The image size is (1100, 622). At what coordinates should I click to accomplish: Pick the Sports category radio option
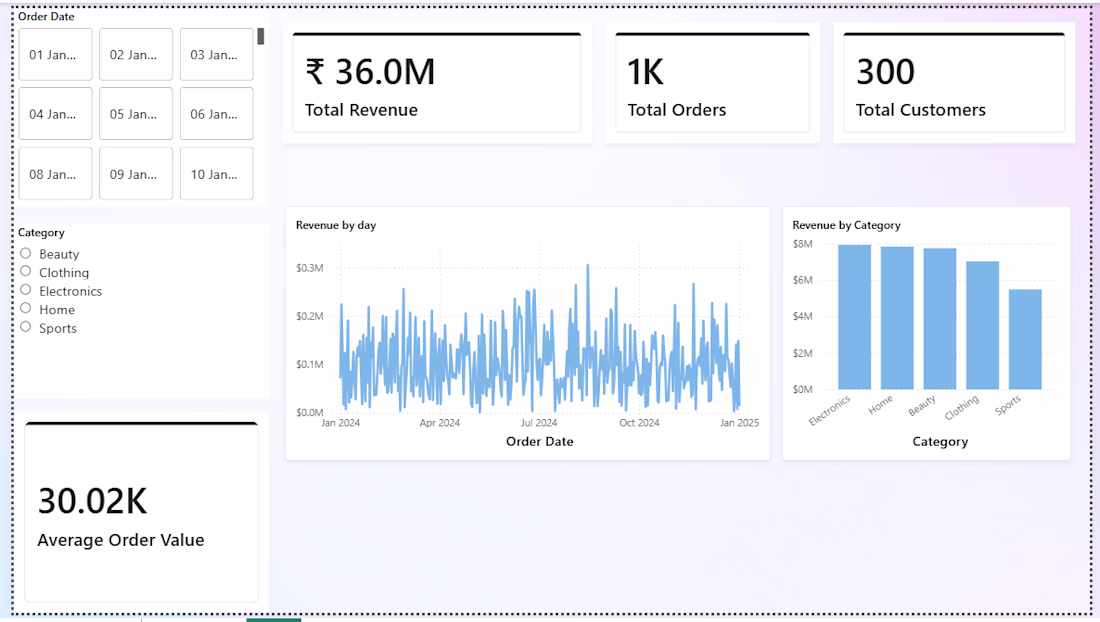click(26, 327)
